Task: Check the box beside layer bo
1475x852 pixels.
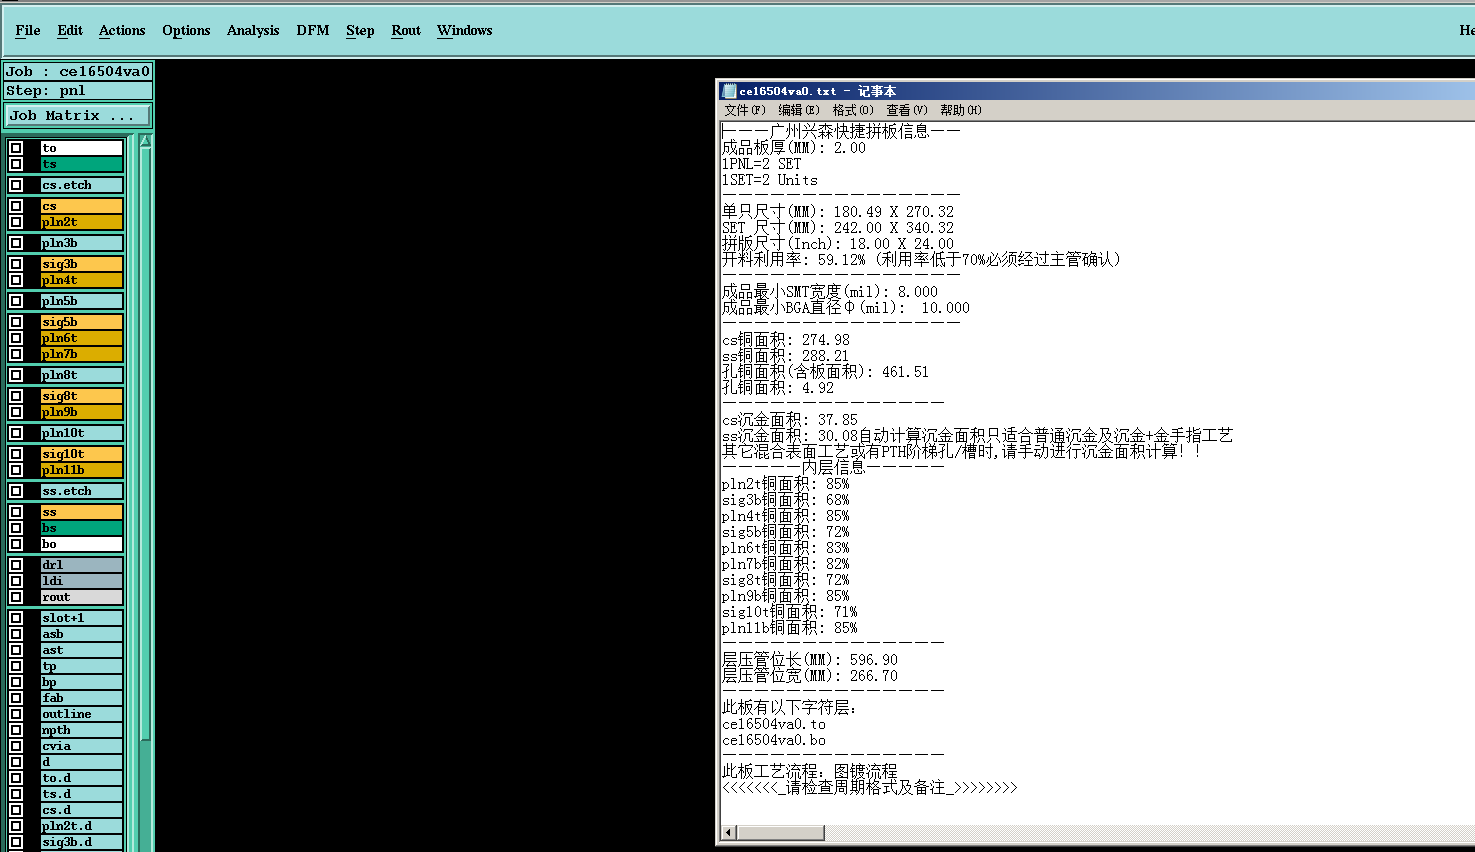Action: (x=16, y=544)
